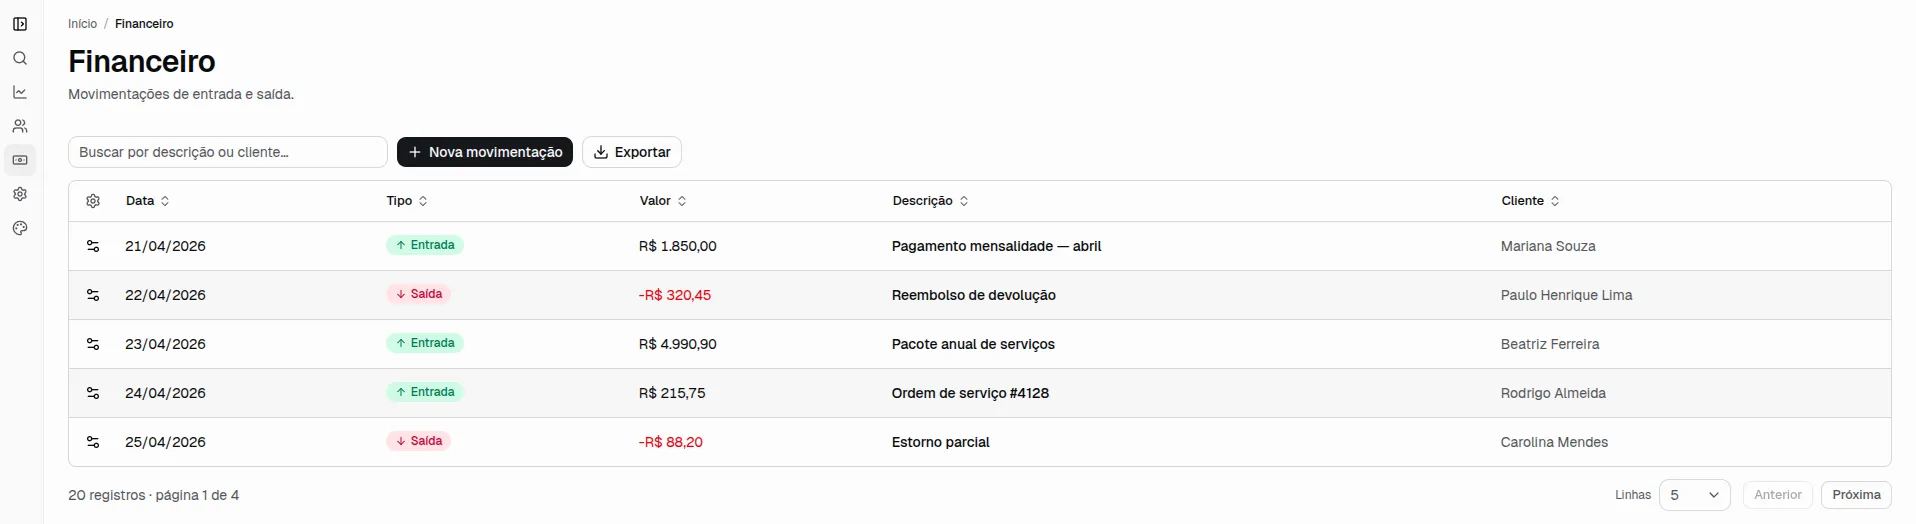The height and width of the screenshot is (524, 1916).
Task: Open row actions for 25/04/2026
Action: tap(93, 442)
